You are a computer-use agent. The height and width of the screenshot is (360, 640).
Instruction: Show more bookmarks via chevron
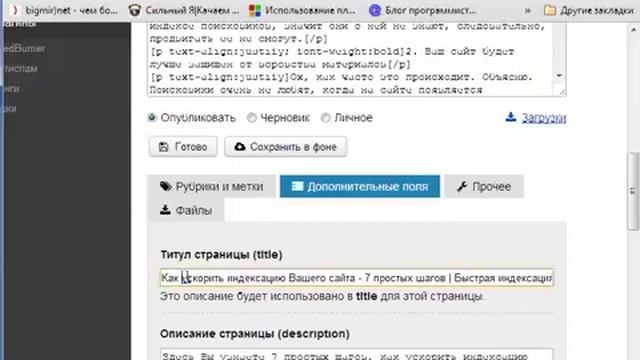(x=528, y=11)
